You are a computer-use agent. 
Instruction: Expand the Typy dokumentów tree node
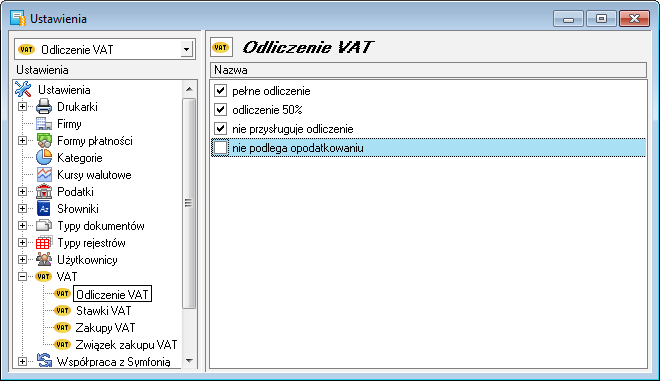pyautogui.click(x=22, y=226)
